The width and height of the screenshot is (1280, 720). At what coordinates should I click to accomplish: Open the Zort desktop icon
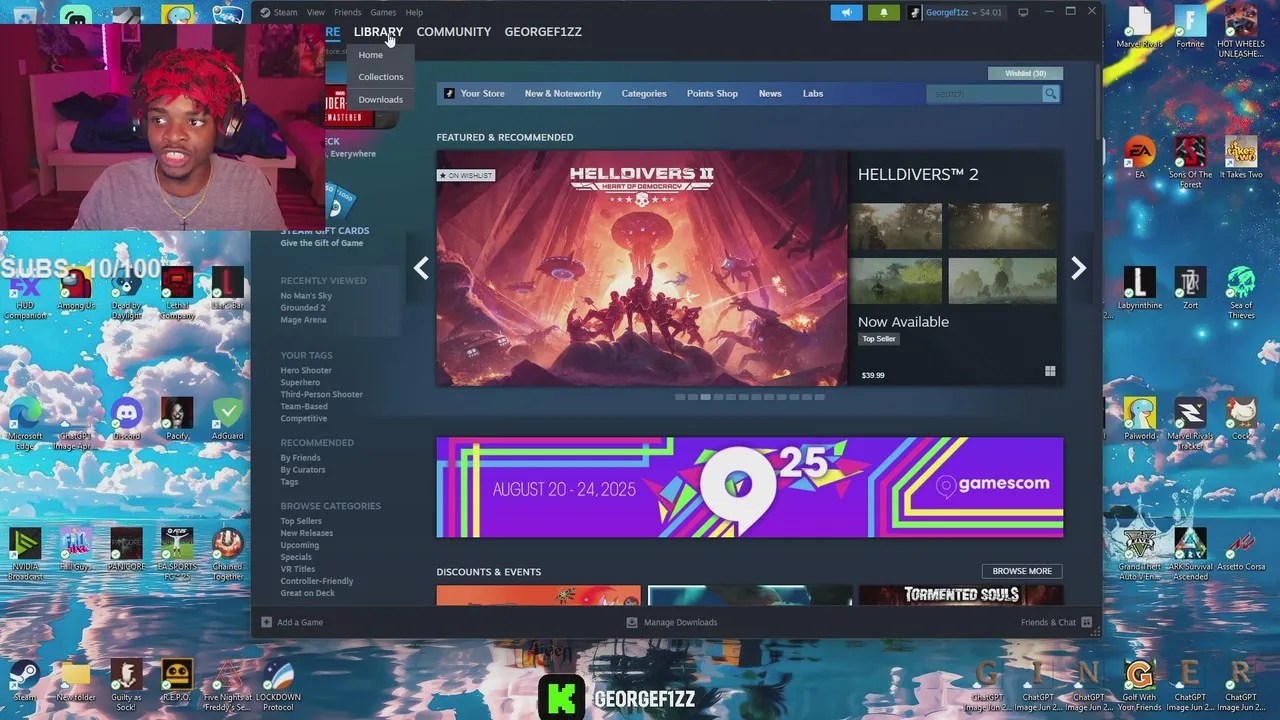pos(1190,288)
